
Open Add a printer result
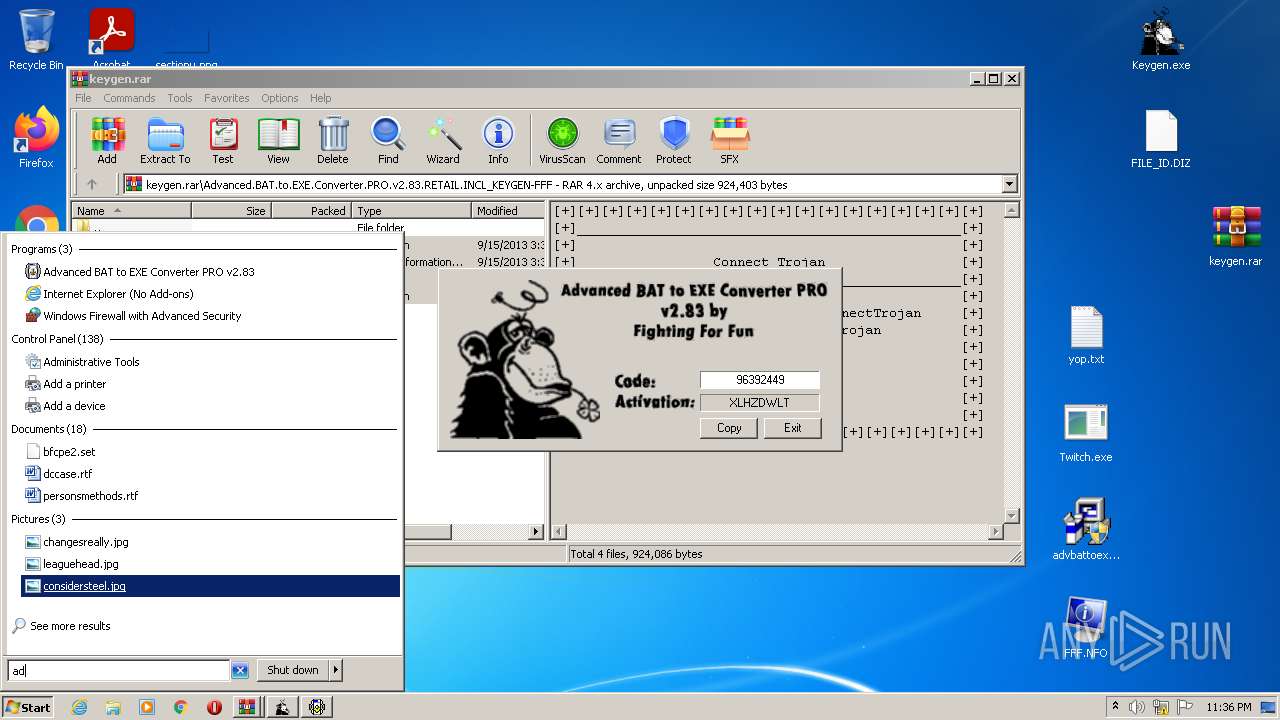74,384
